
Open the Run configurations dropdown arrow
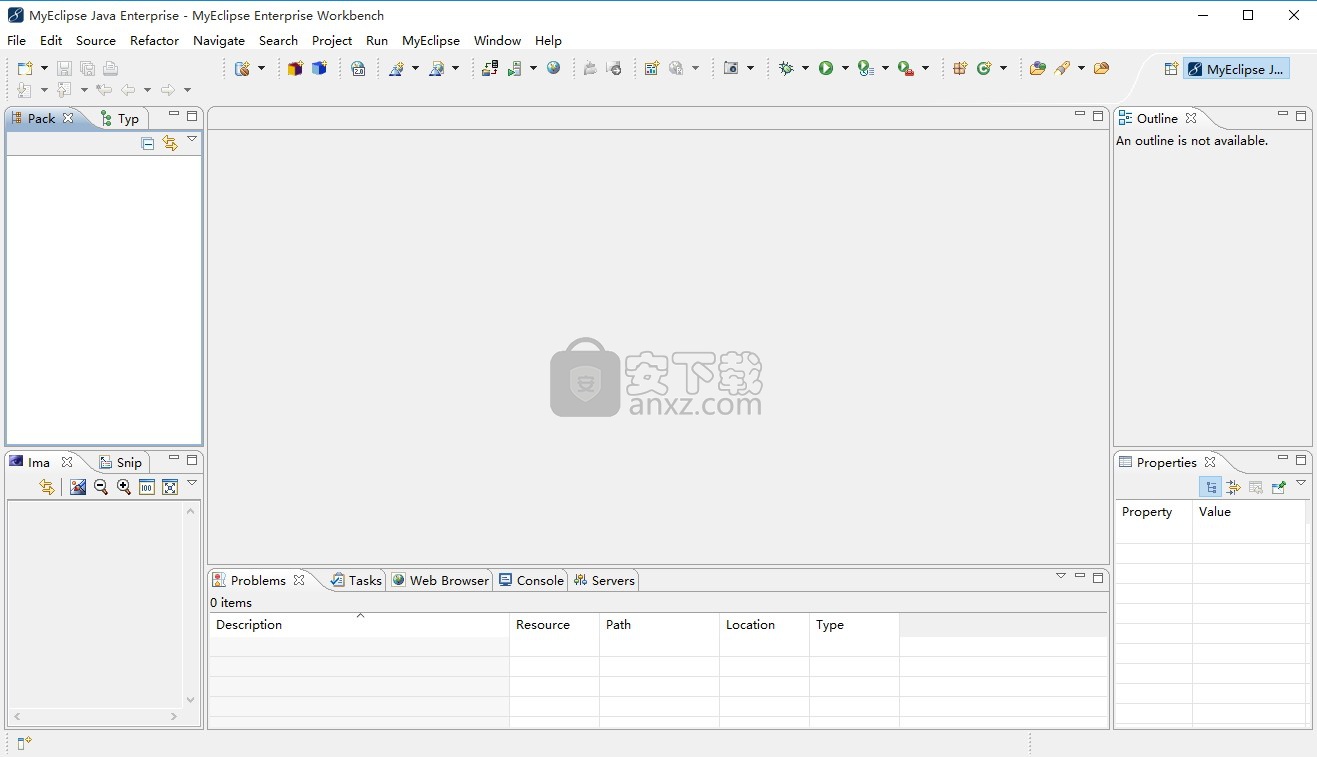click(x=845, y=68)
